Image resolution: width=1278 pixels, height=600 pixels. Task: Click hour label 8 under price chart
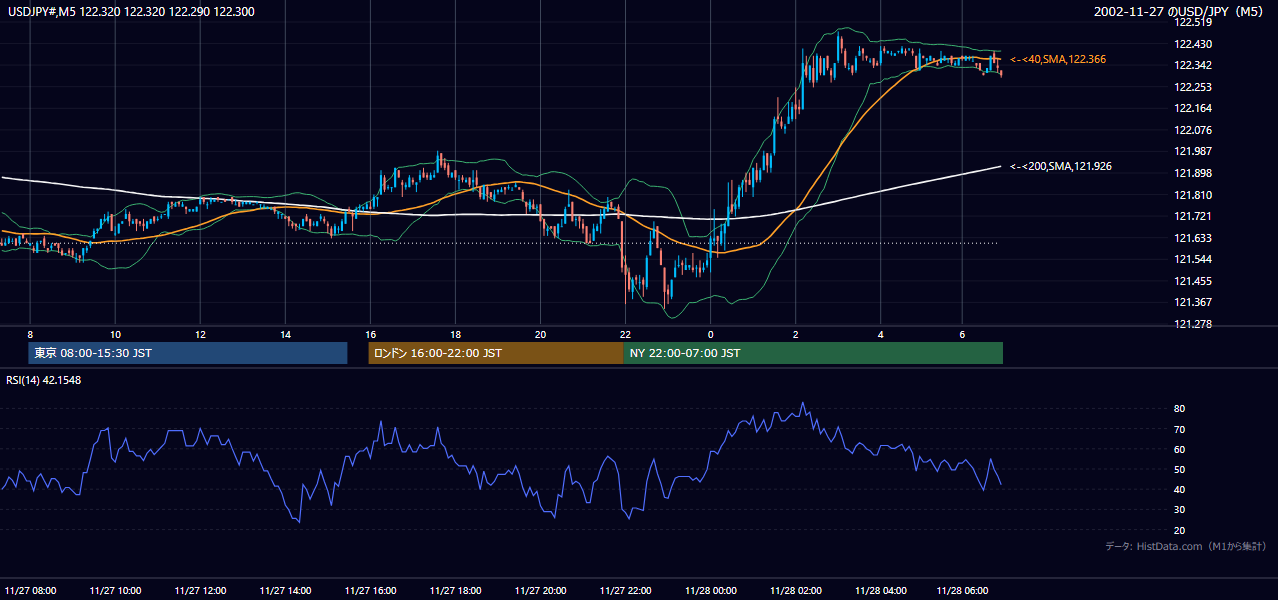30,334
